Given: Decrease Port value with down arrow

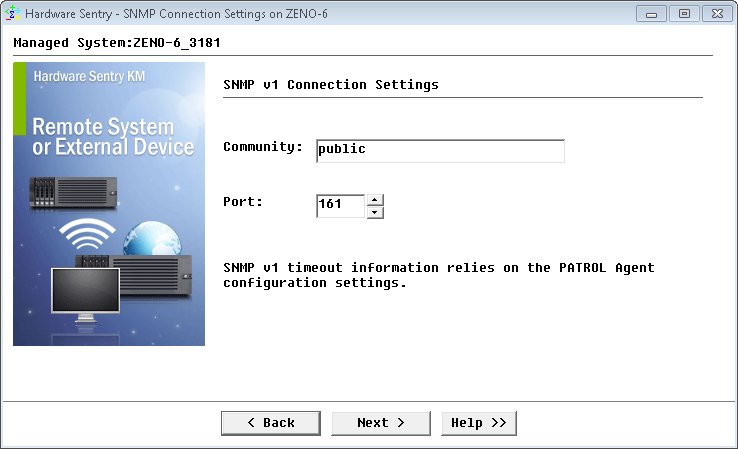Looking at the screenshot, I should tap(375, 212).
